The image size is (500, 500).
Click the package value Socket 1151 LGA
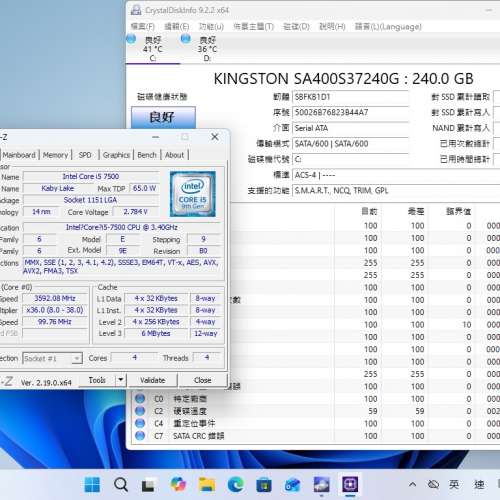pos(90,200)
